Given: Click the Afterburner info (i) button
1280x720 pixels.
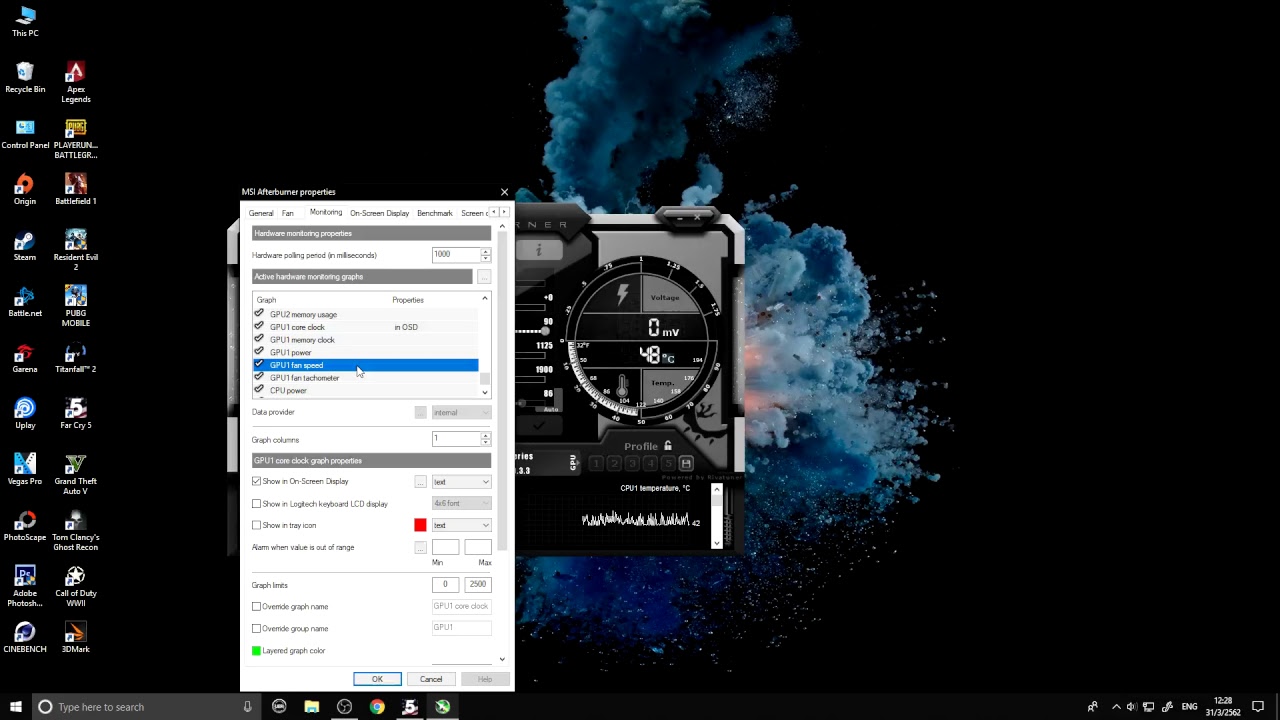Looking at the screenshot, I should [x=539, y=250].
